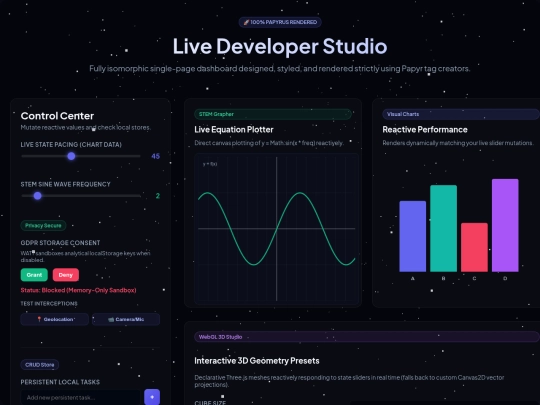The height and width of the screenshot is (405, 540).
Task: Click the STEM Grapher tag
Action: pos(273,114)
